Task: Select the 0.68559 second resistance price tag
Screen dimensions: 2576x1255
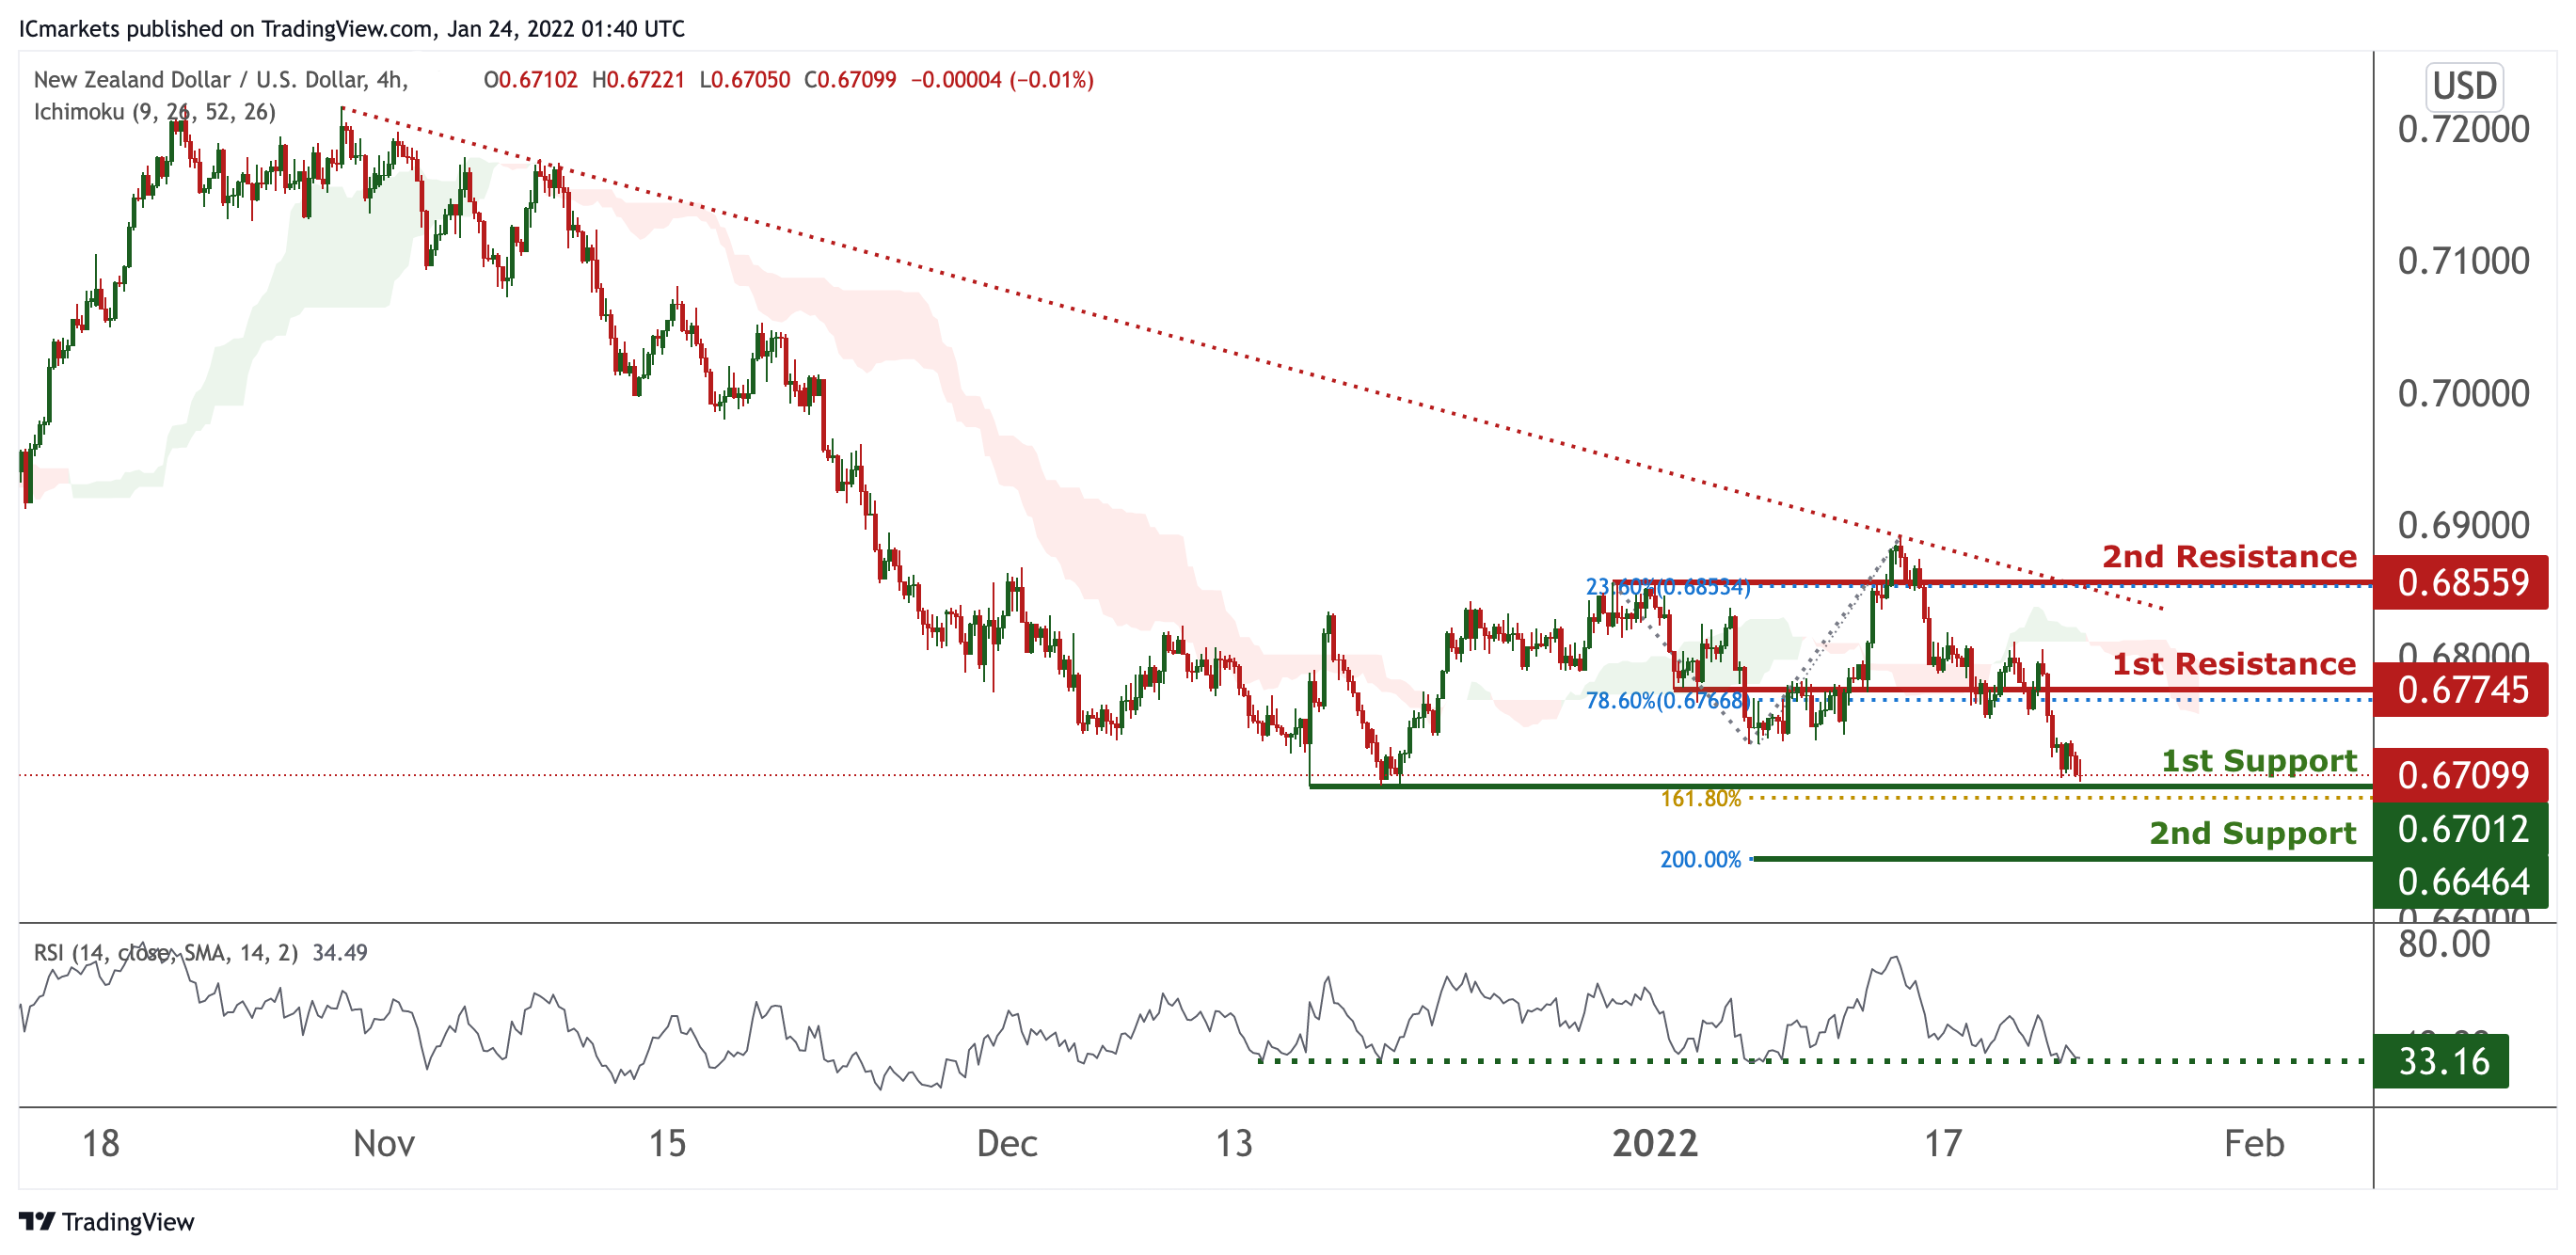Action: [2462, 582]
